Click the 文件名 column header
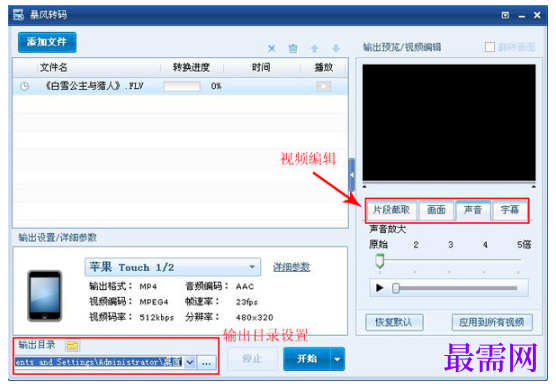The image size is (556, 389). (53, 67)
